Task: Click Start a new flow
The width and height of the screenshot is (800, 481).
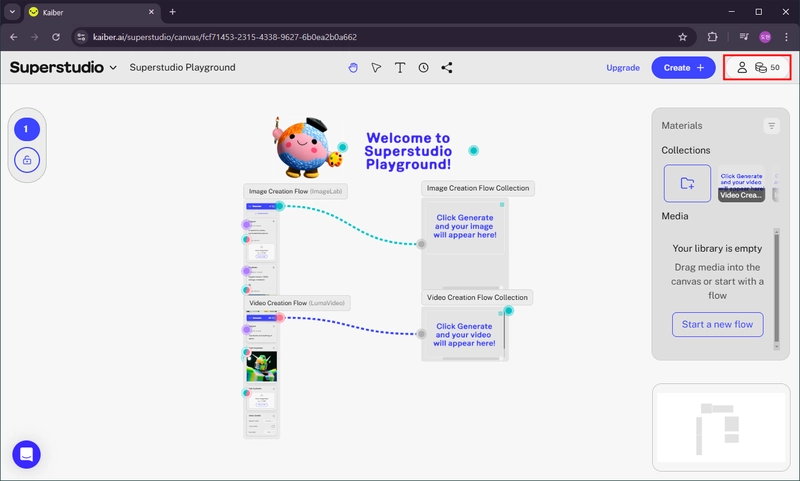Action: [x=717, y=324]
